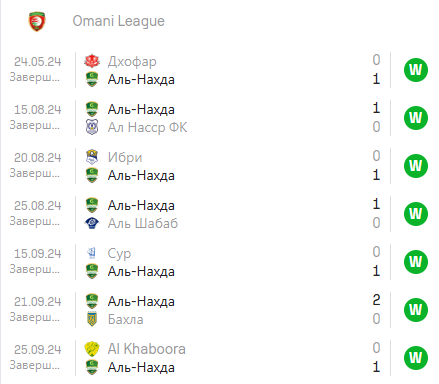The width and height of the screenshot is (439, 384).
Task: Click the Дхофар red club crest
Action: coord(92,61)
